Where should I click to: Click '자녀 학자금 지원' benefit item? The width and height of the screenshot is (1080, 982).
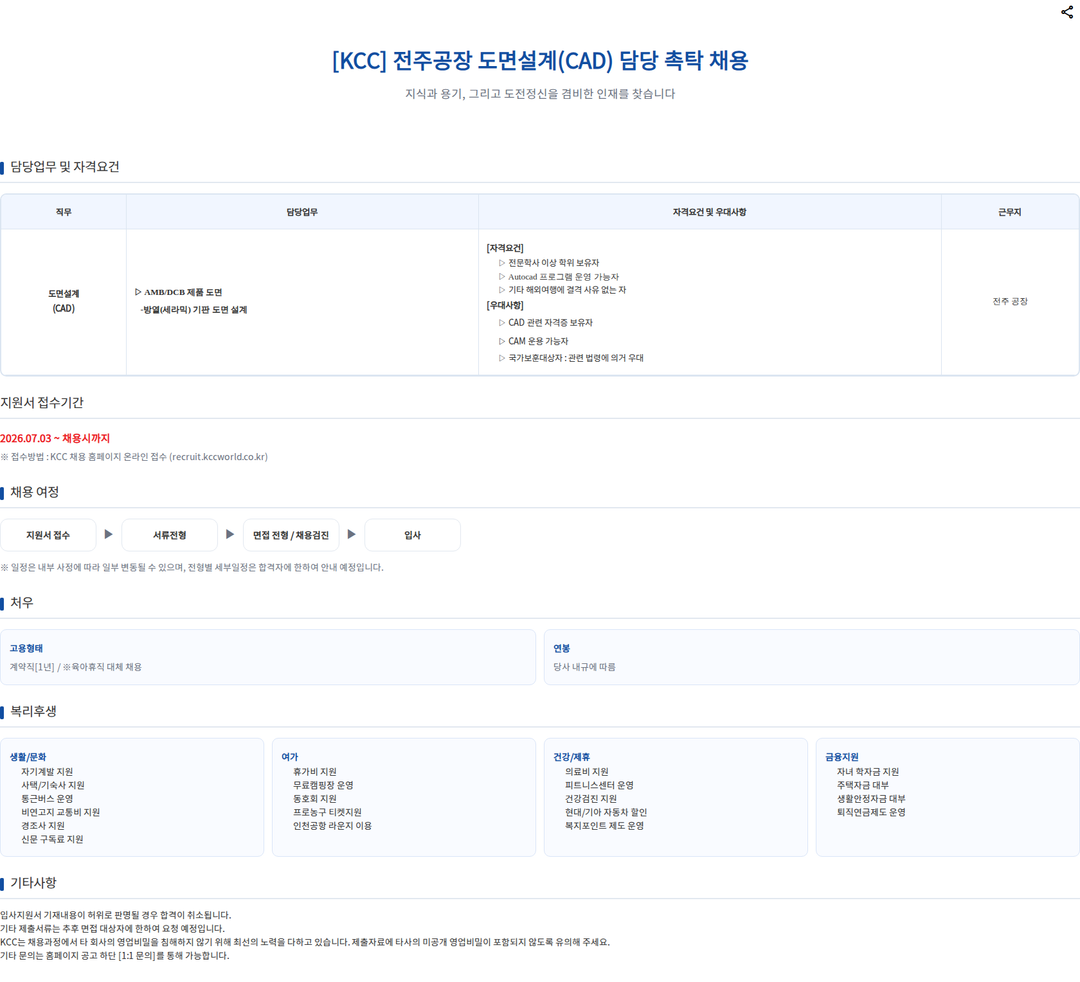pos(868,772)
